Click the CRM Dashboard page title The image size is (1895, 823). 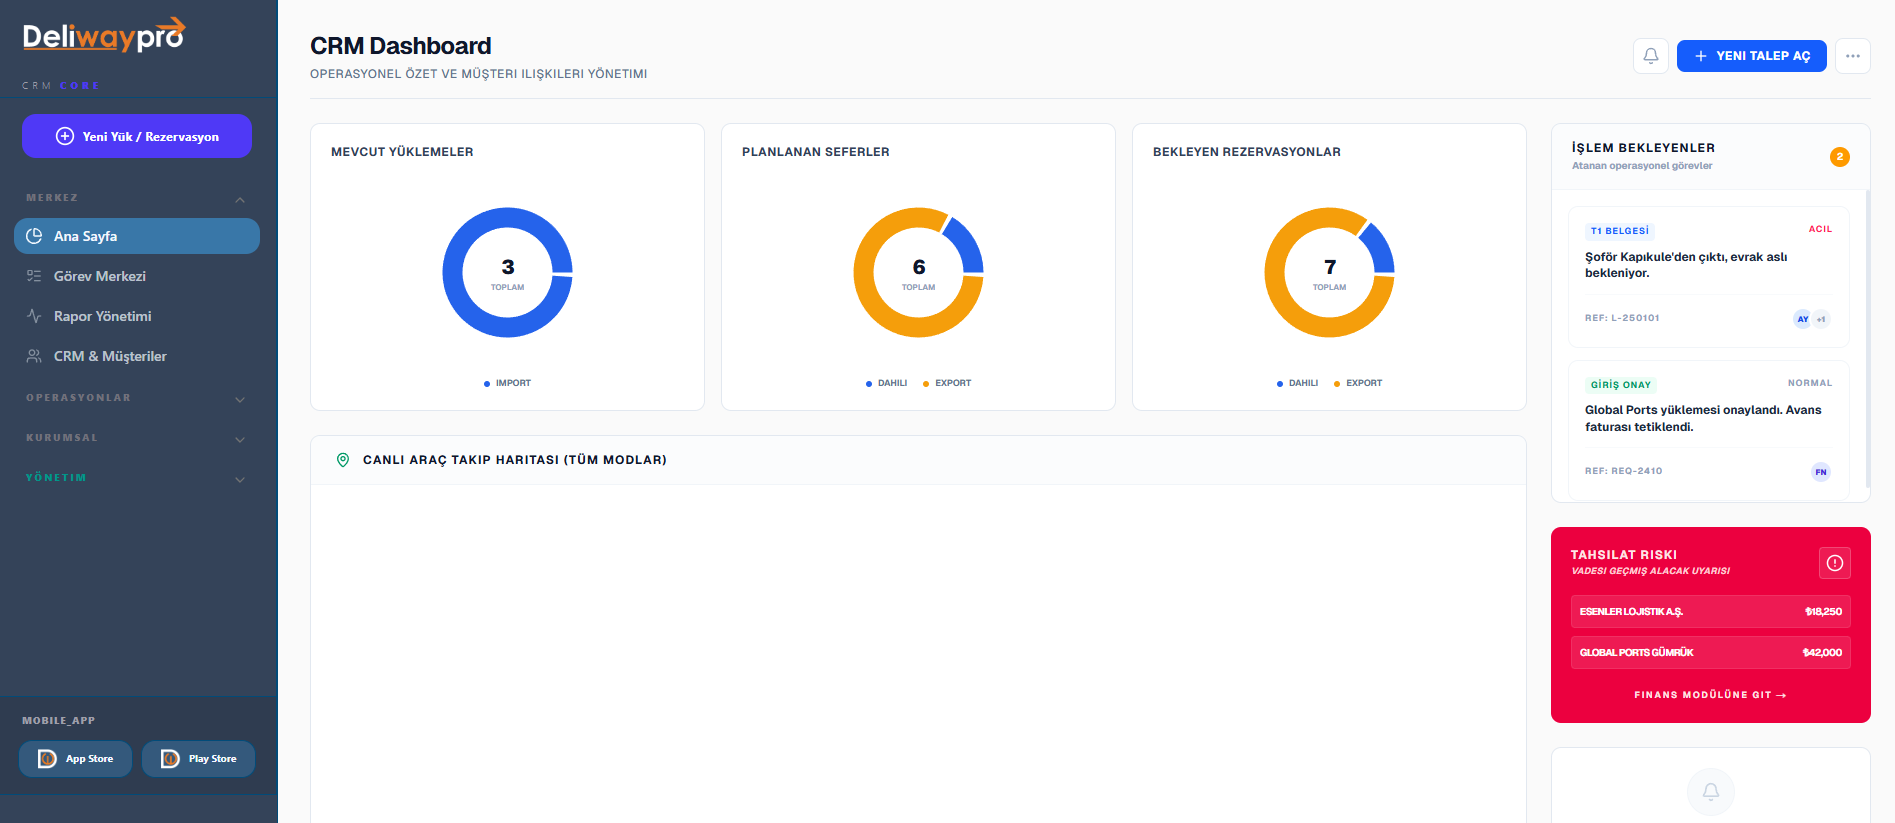point(400,46)
